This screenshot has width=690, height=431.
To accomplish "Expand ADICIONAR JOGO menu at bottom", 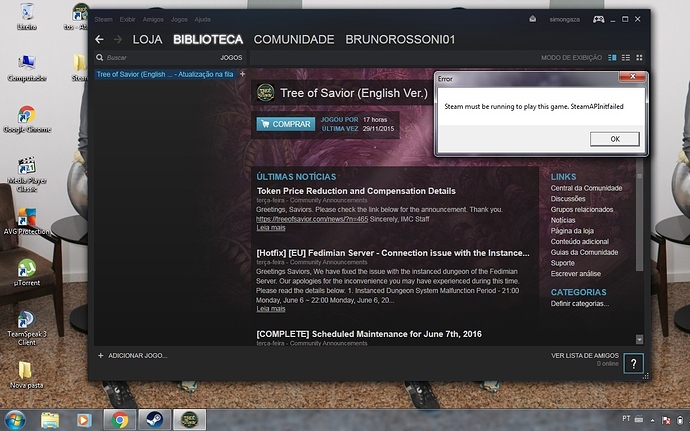I will (x=133, y=355).
